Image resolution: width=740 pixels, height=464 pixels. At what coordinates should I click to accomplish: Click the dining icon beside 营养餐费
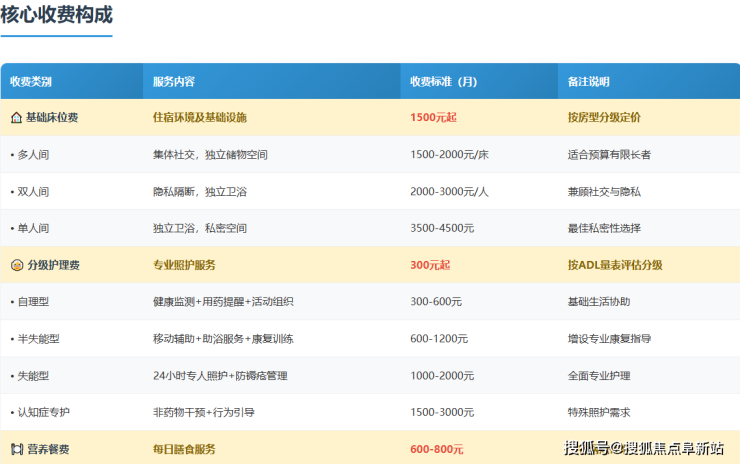pos(16,450)
